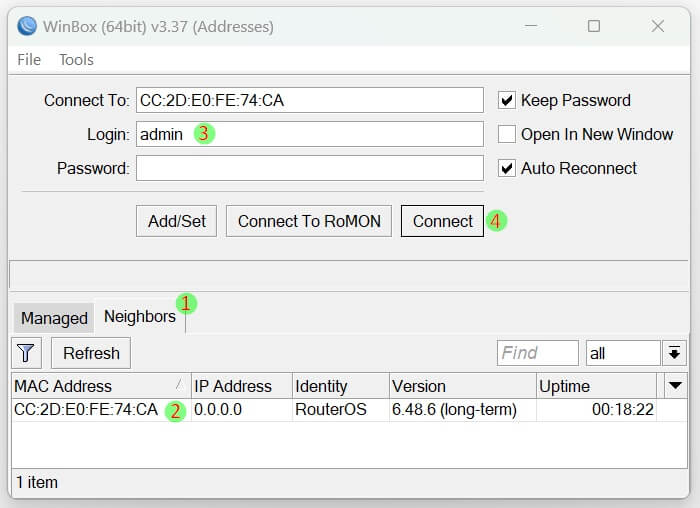Image resolution: width=700 pixels, height=508 pixels.
Task: Click into the Find search box
Action: pos(537,353)
